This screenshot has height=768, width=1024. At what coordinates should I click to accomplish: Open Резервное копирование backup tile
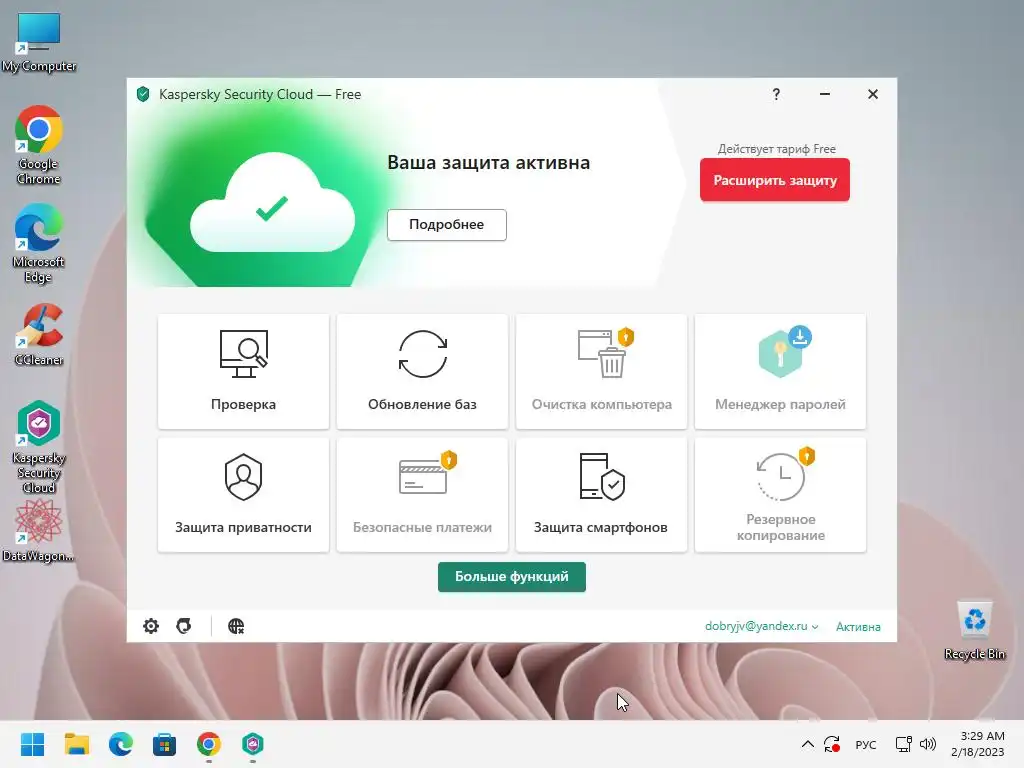click(x=780, y=495)
